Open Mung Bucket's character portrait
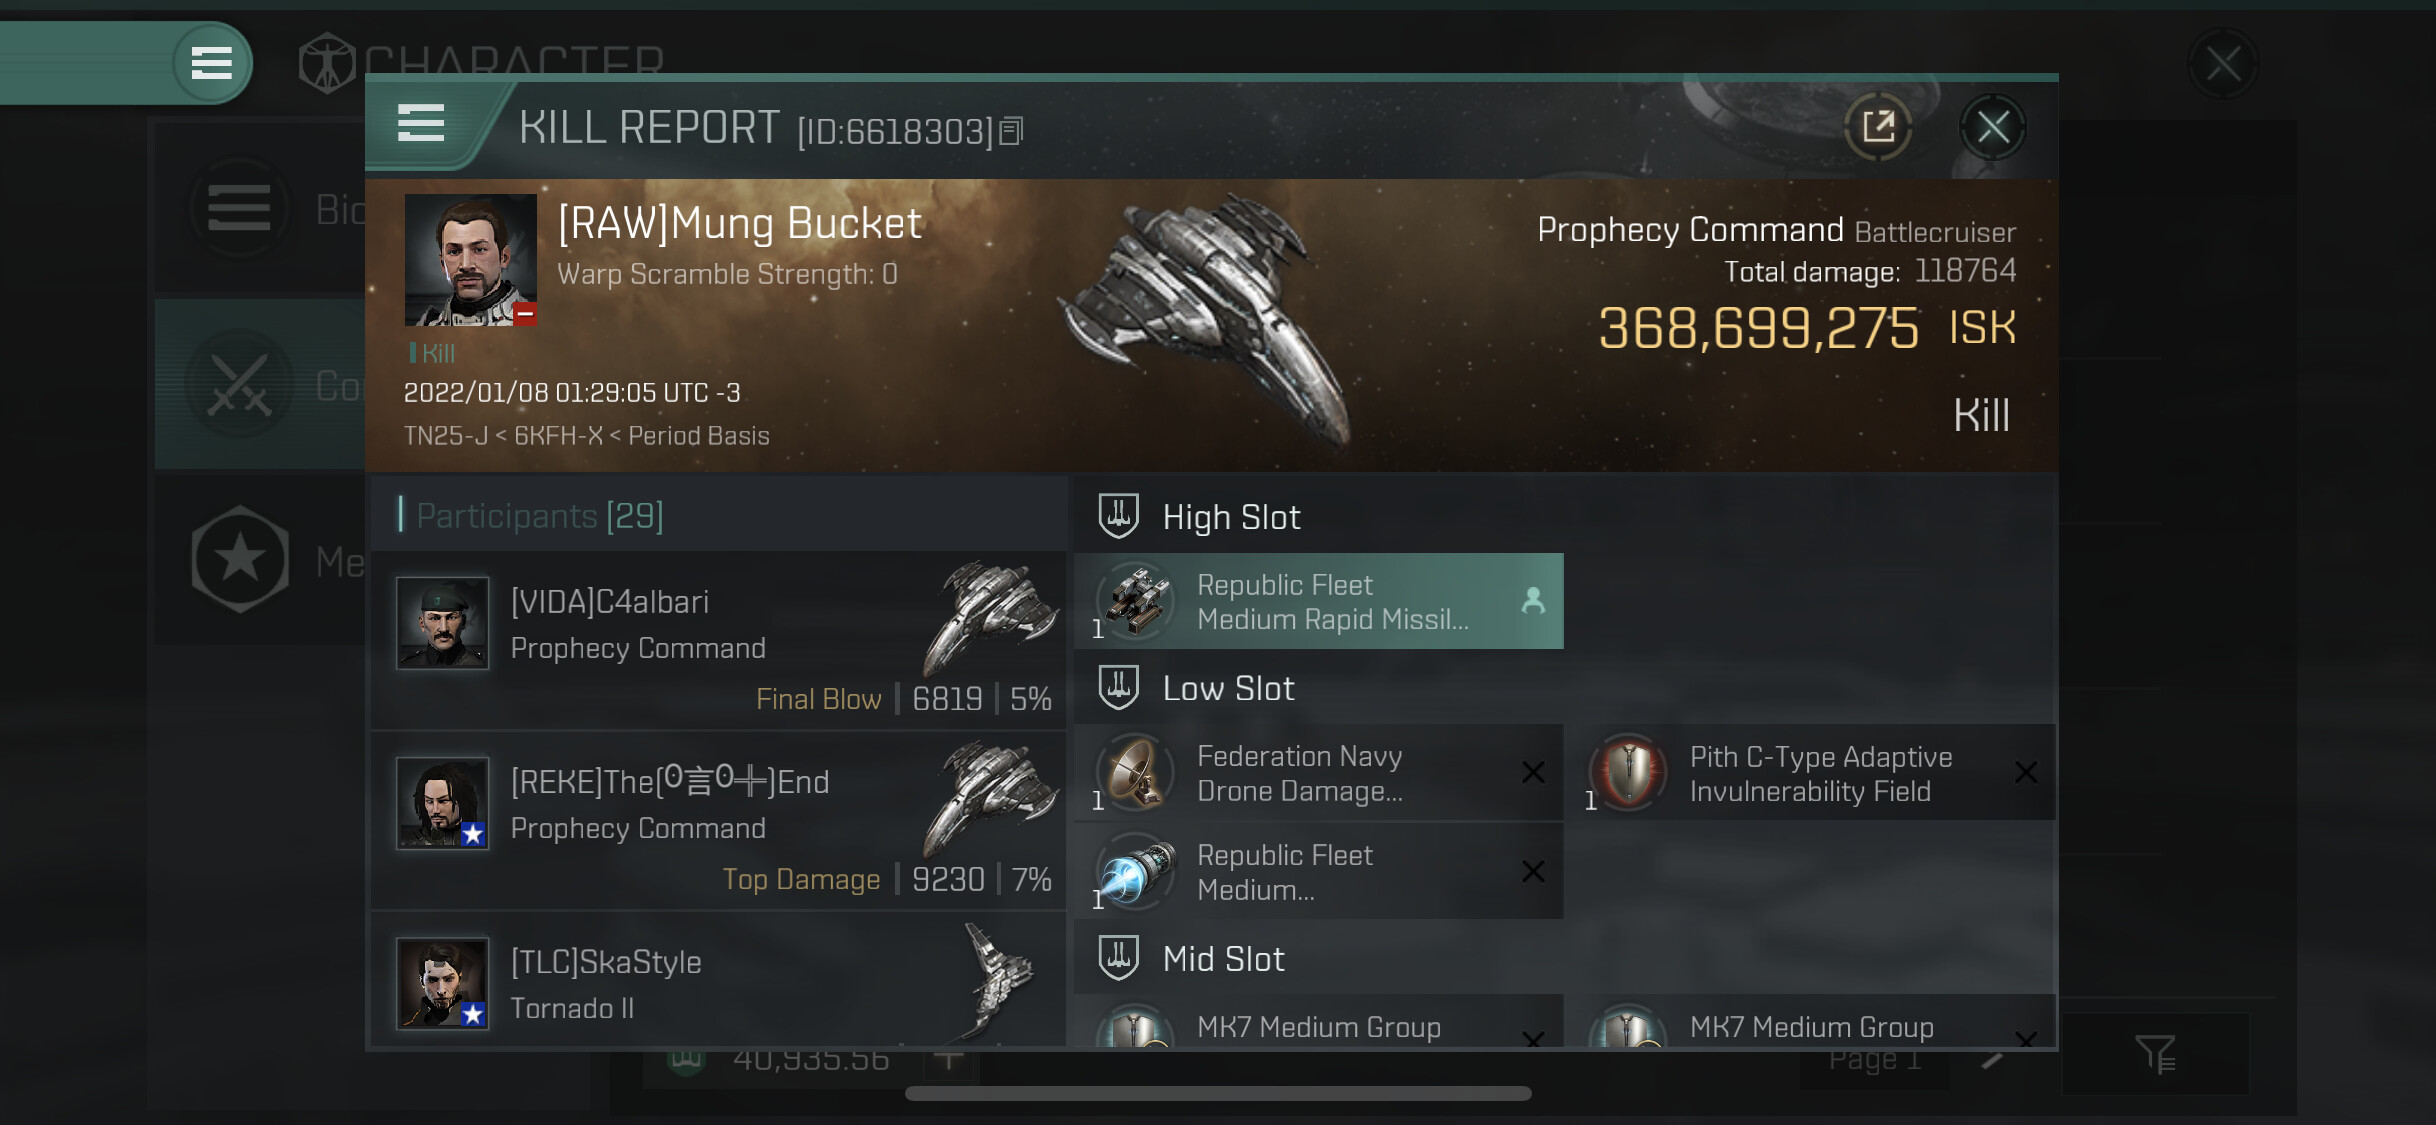The width and height of the screenshot is (2436, 1125). pos(470,260)
